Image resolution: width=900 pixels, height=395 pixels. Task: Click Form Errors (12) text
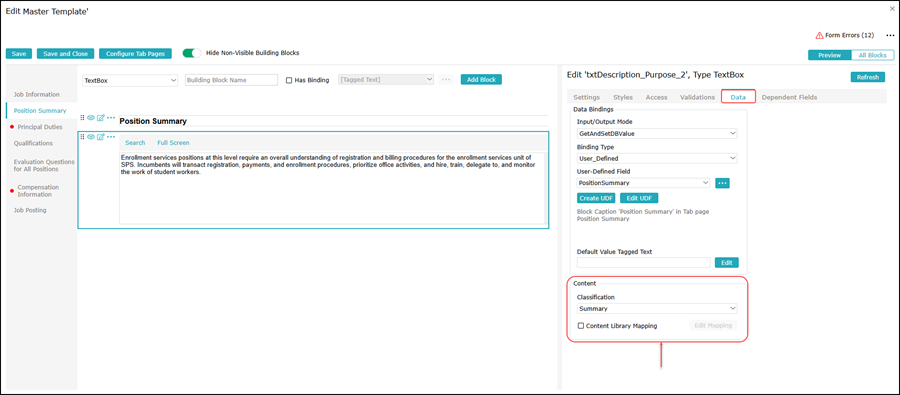(849, 36)
